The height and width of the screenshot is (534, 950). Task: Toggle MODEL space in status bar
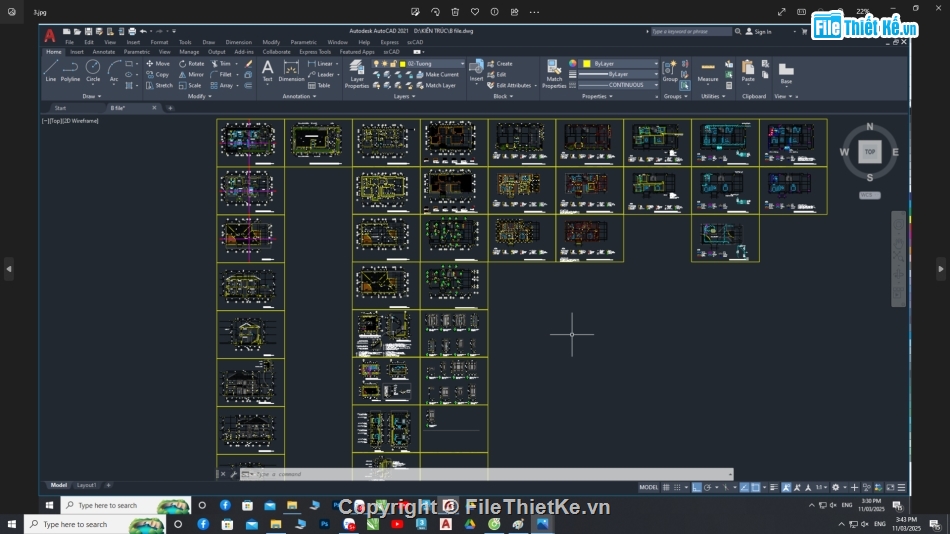(x=648, y=487)
